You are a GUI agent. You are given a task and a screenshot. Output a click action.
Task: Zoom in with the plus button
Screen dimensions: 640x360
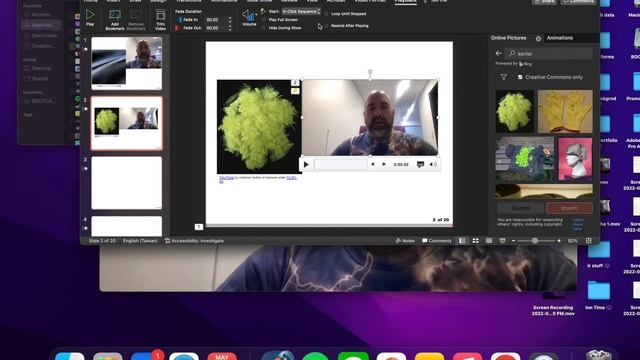click(x=559, y=241)
